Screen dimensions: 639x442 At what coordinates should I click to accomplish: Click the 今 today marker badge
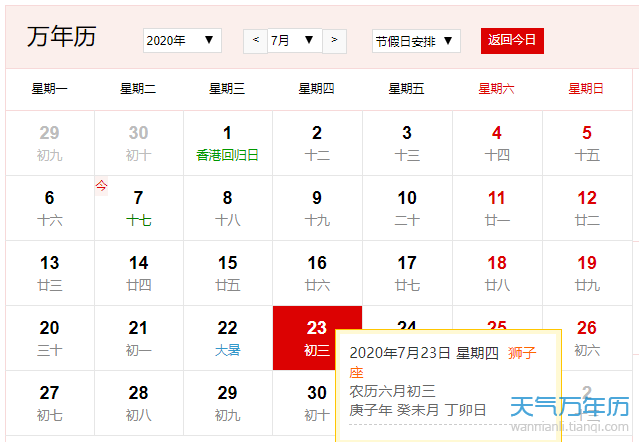coord(101,186)
